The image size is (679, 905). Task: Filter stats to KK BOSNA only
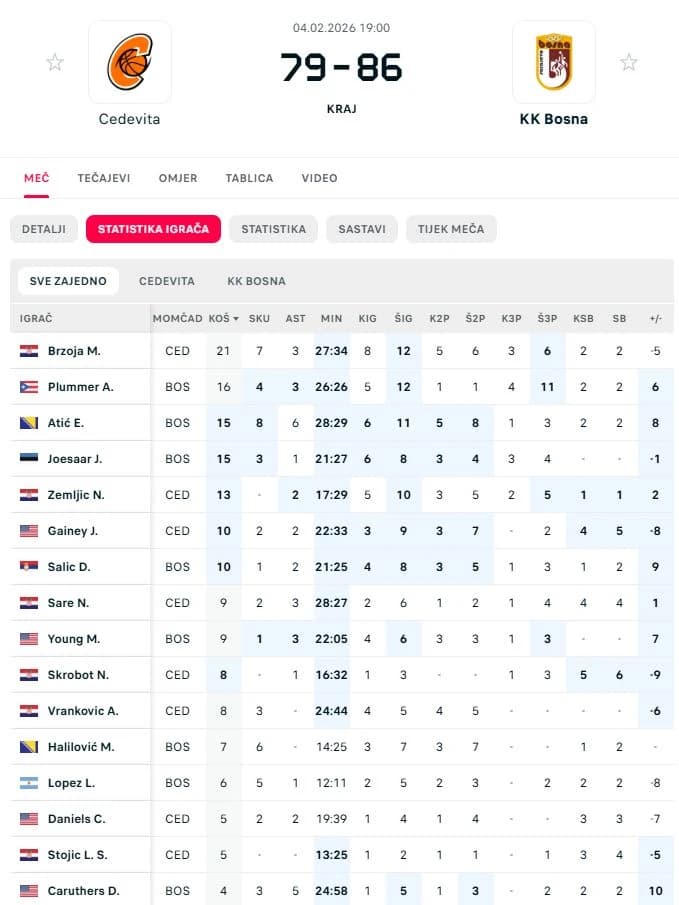pyautogui.click(x=256, y=281)
